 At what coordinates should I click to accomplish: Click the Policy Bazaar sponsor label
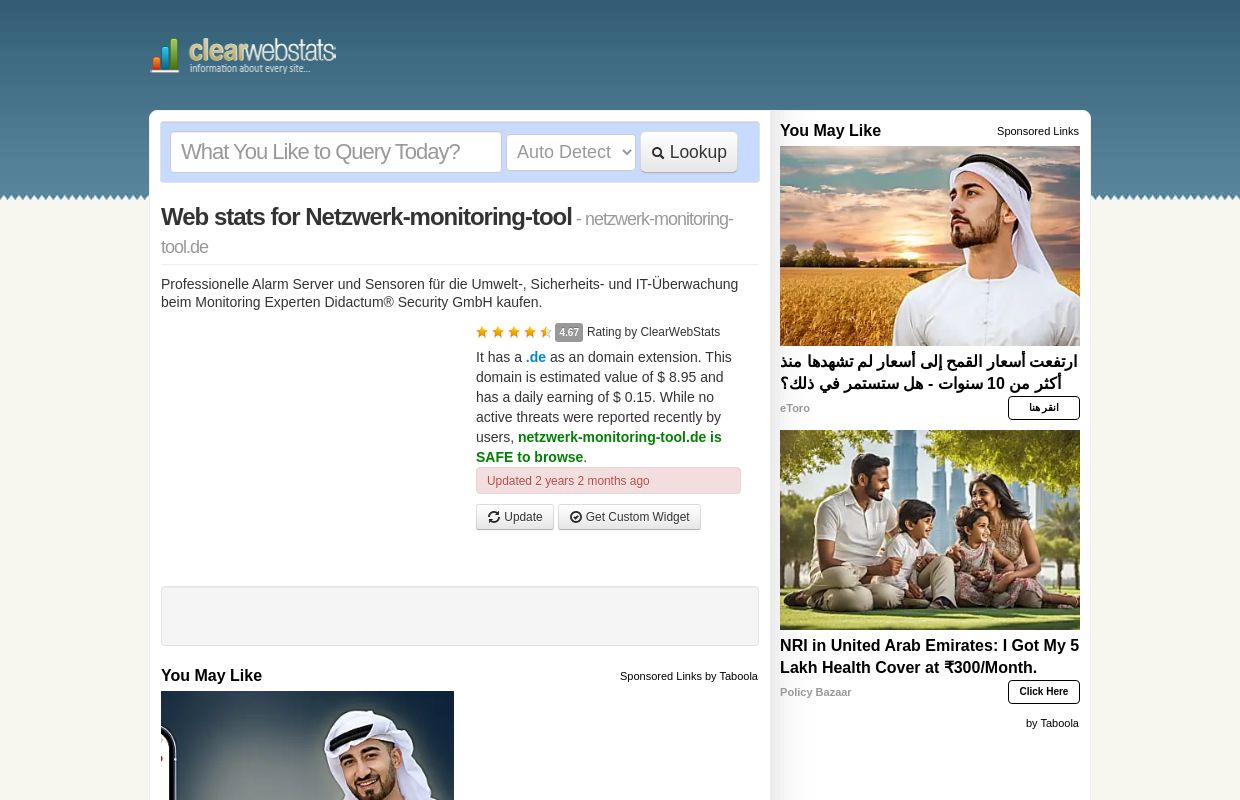click(816, 692)
